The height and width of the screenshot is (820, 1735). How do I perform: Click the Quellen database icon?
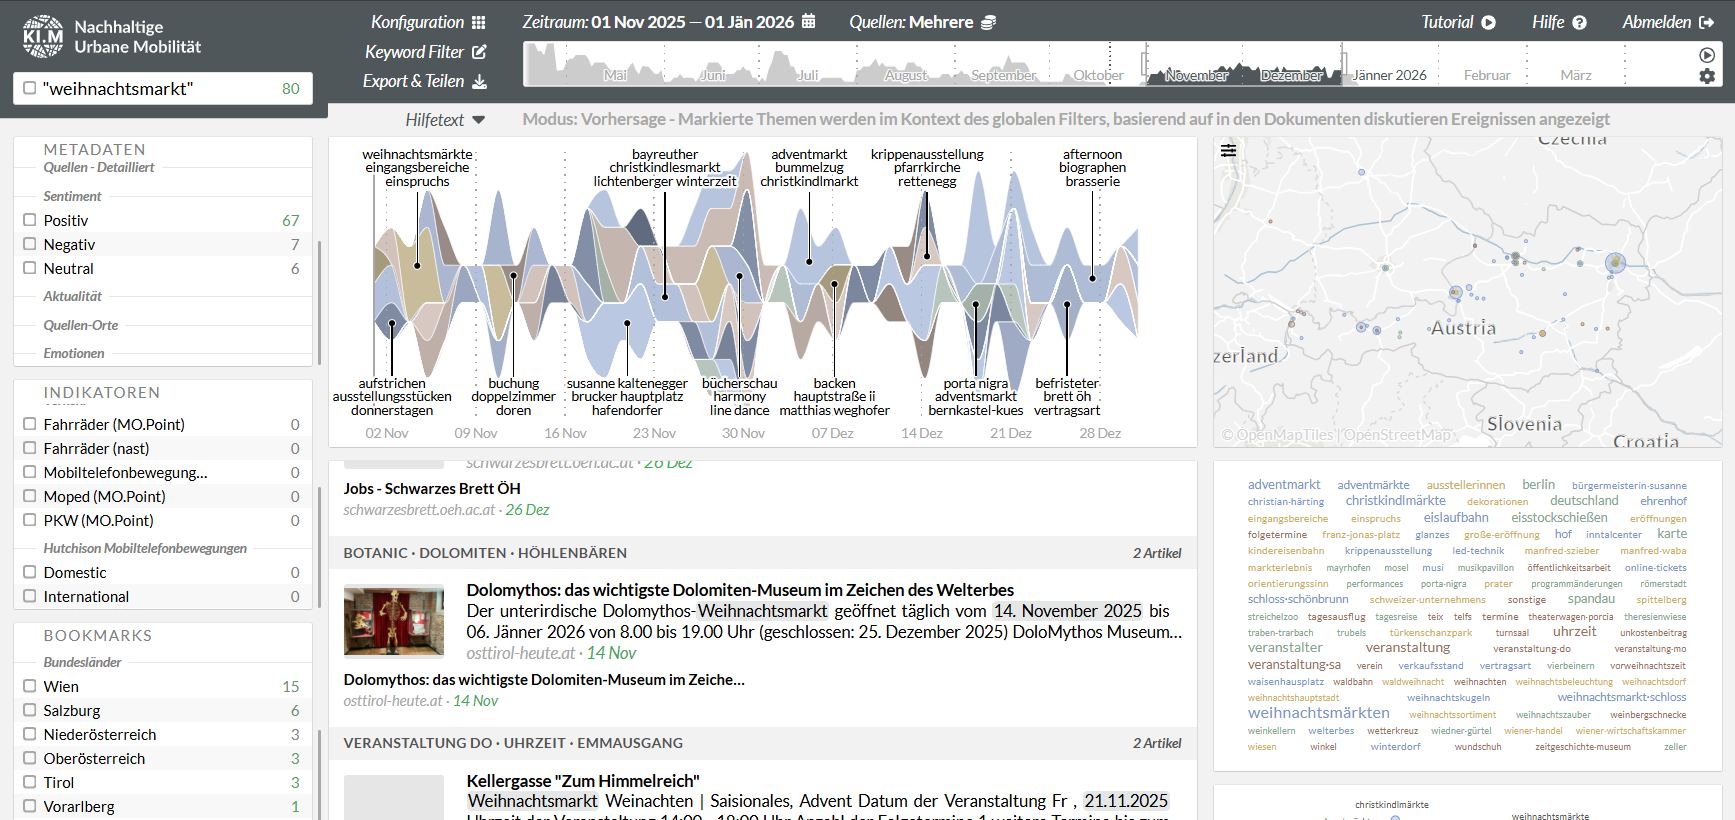[988, 22]
